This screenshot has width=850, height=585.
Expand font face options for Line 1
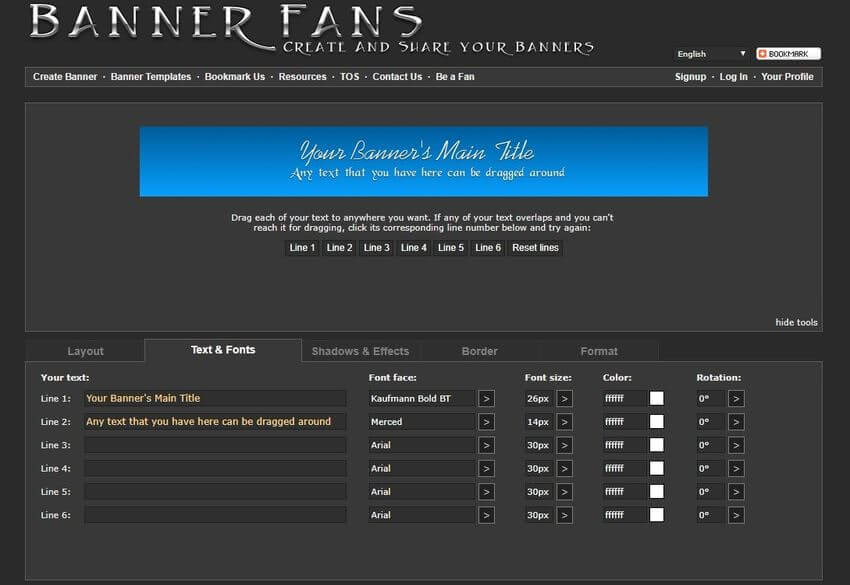point(486,398)
